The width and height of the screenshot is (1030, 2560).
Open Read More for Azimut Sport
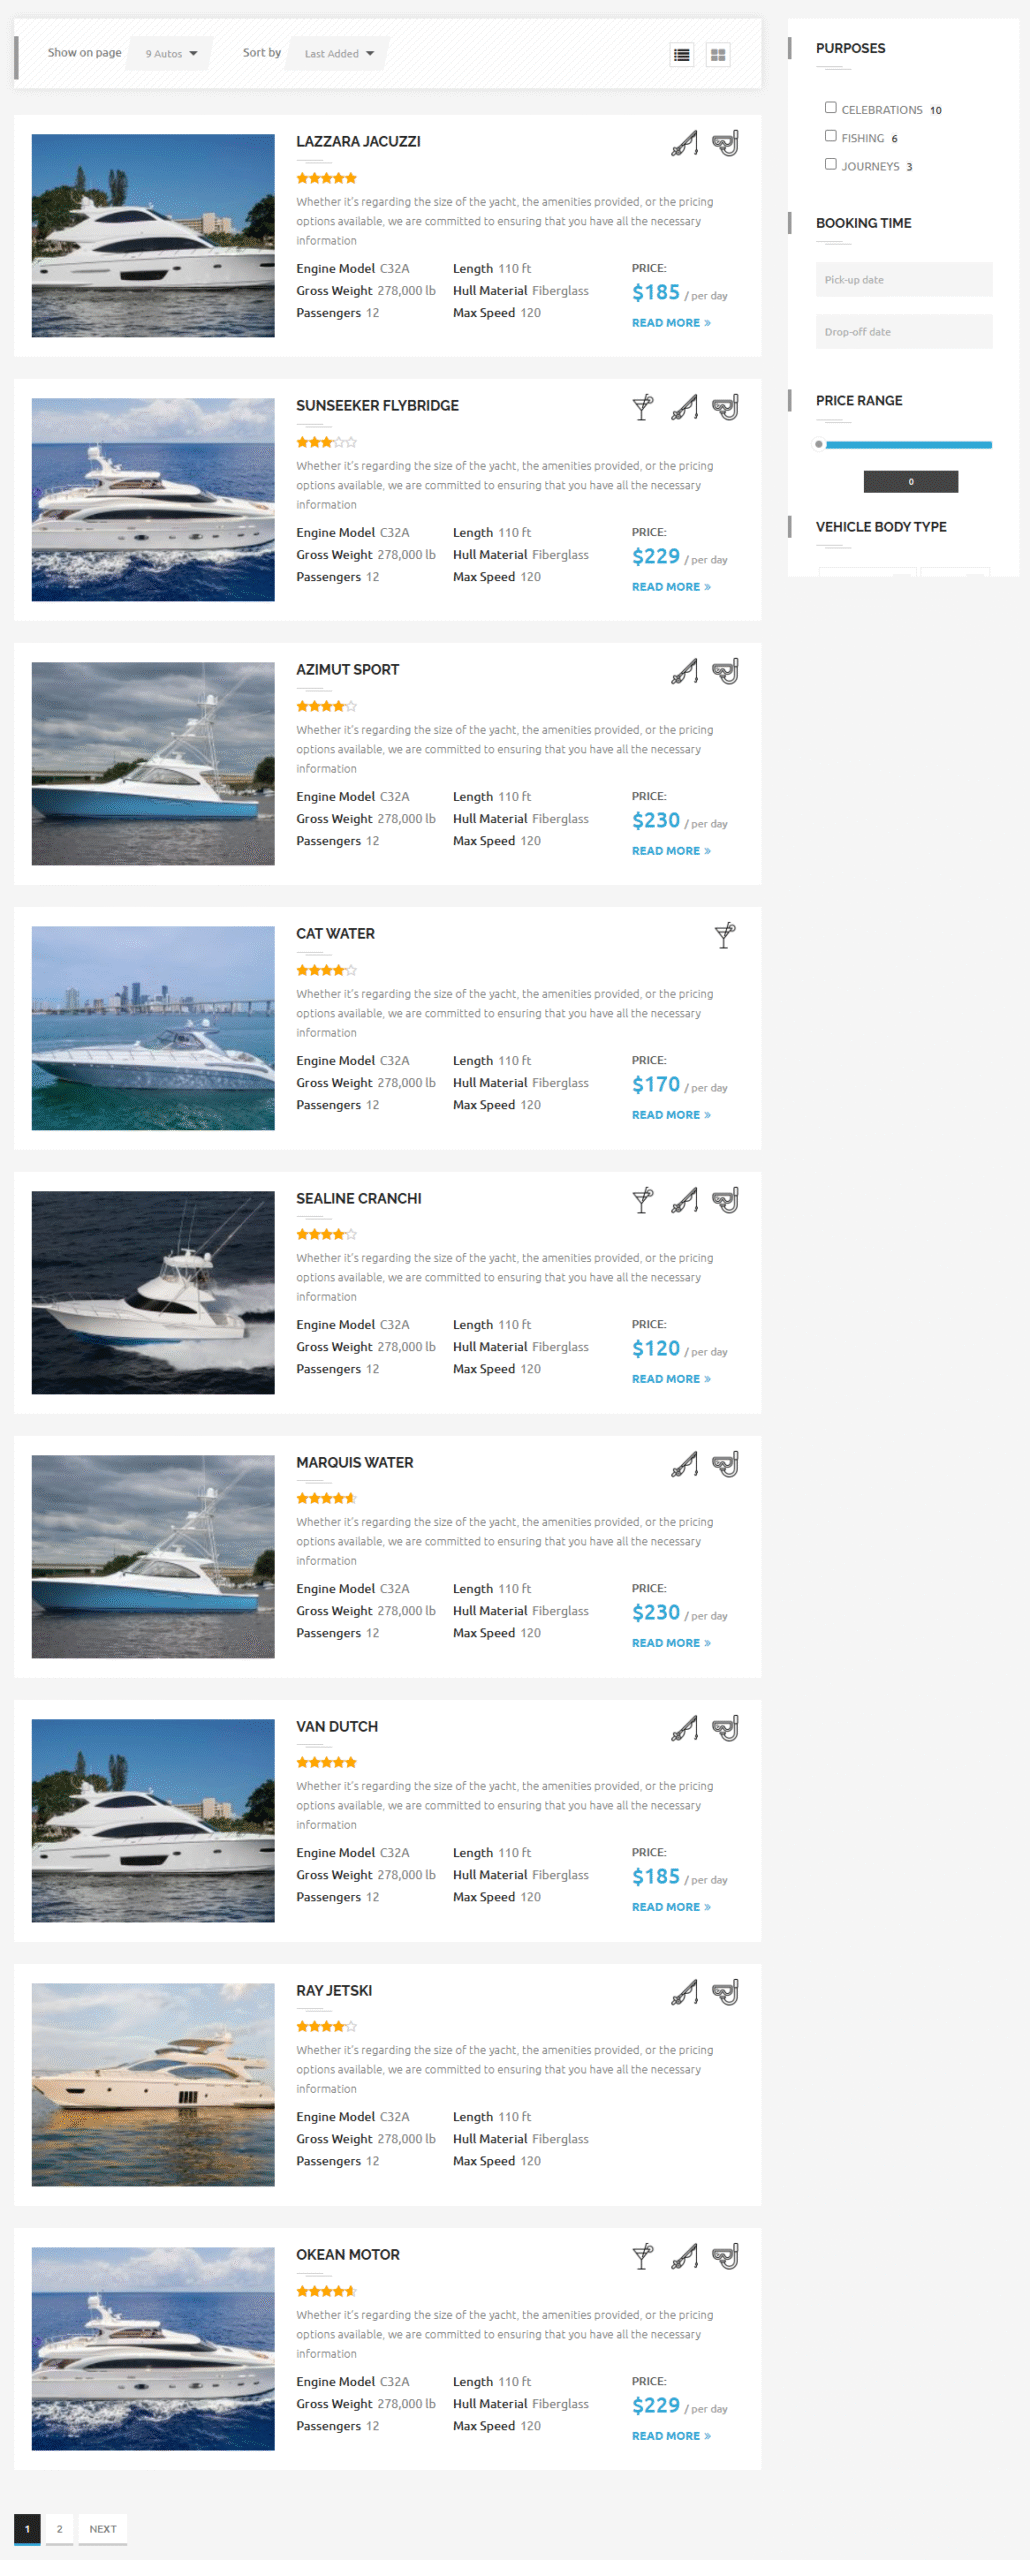click(x=671, y=851)
